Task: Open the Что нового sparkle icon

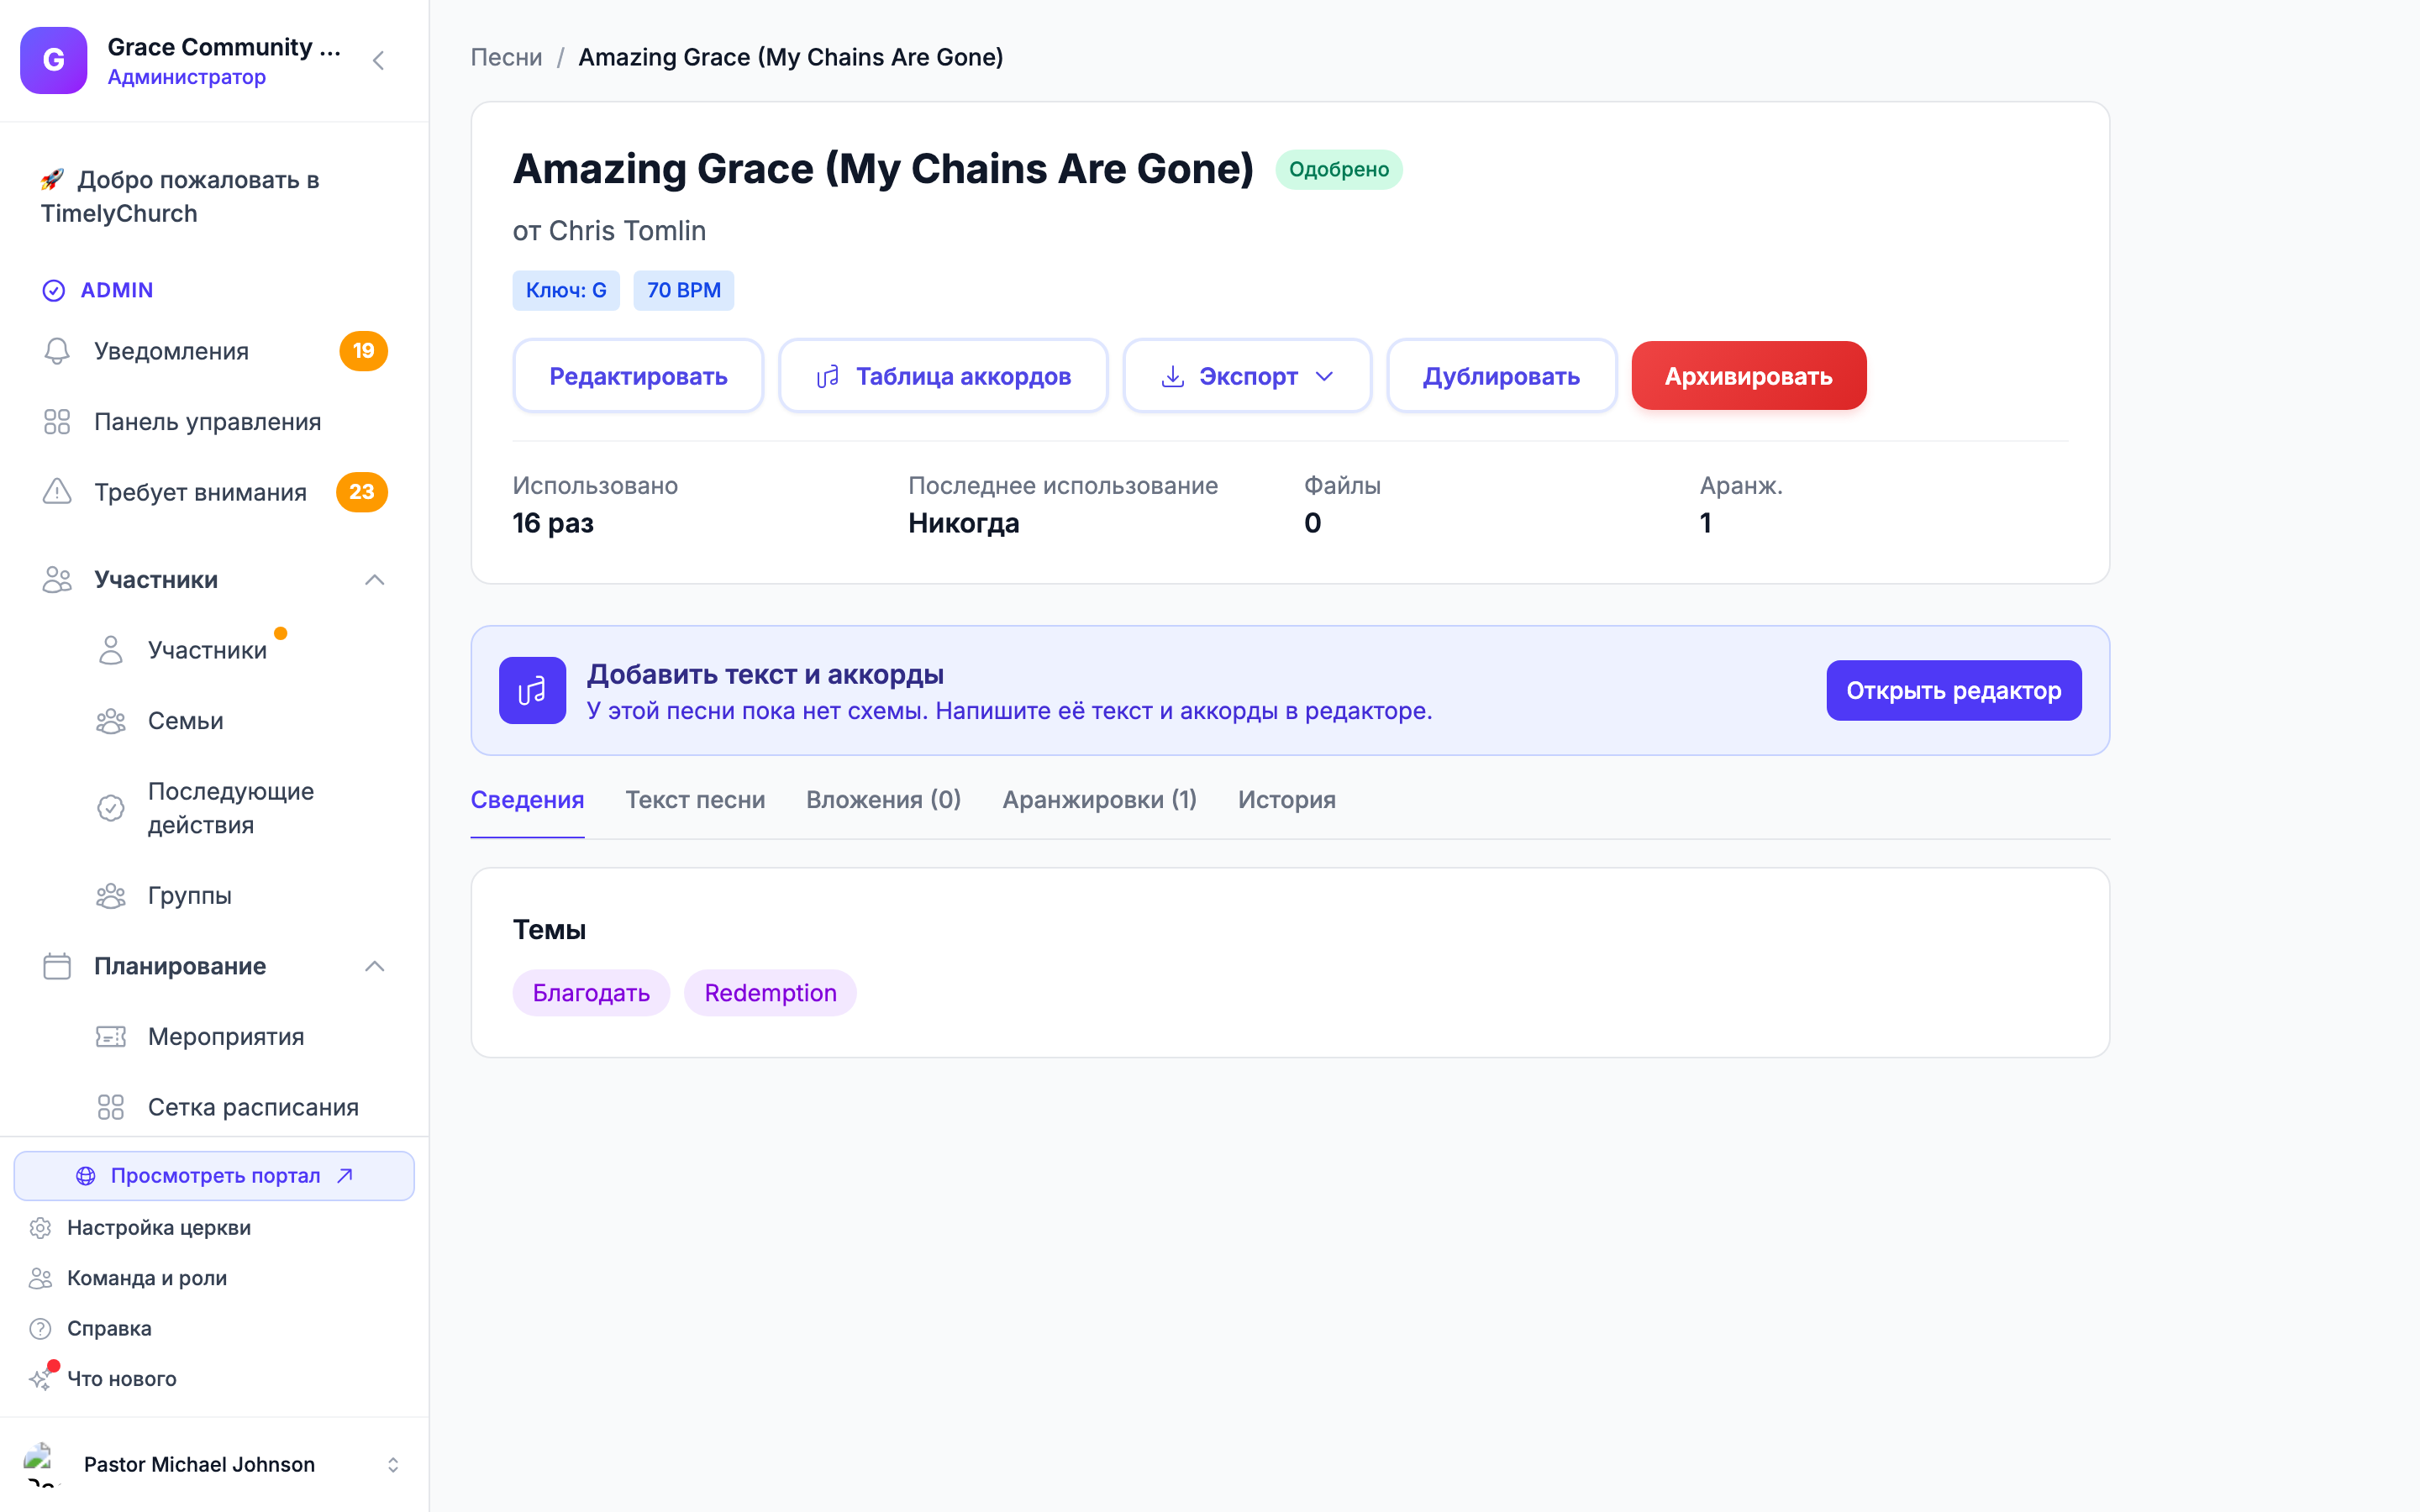Action: 40,1379
